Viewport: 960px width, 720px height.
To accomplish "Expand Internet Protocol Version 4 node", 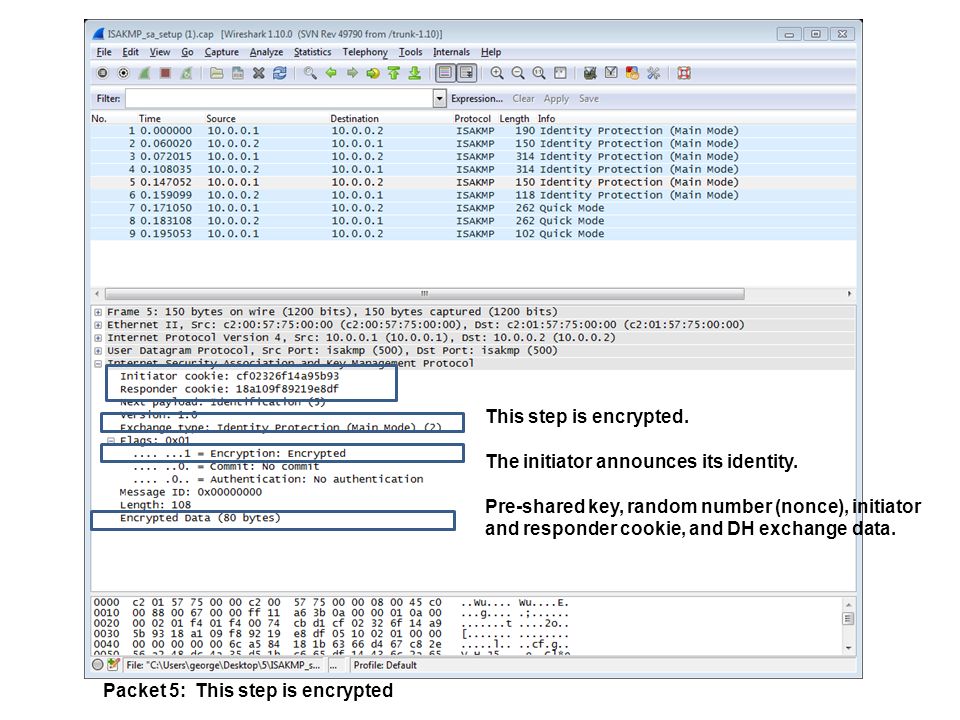I will (x=98, y=338).
